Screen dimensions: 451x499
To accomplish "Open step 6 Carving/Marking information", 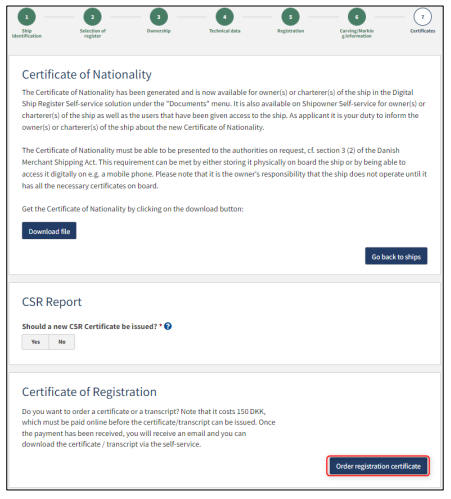I will [357, 17].
